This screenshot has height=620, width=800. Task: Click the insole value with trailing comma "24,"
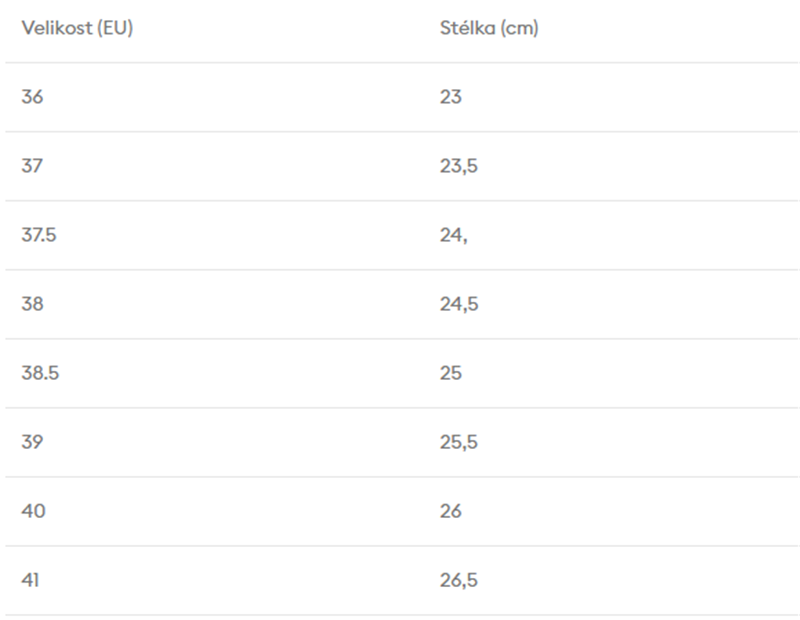[454, 235]
